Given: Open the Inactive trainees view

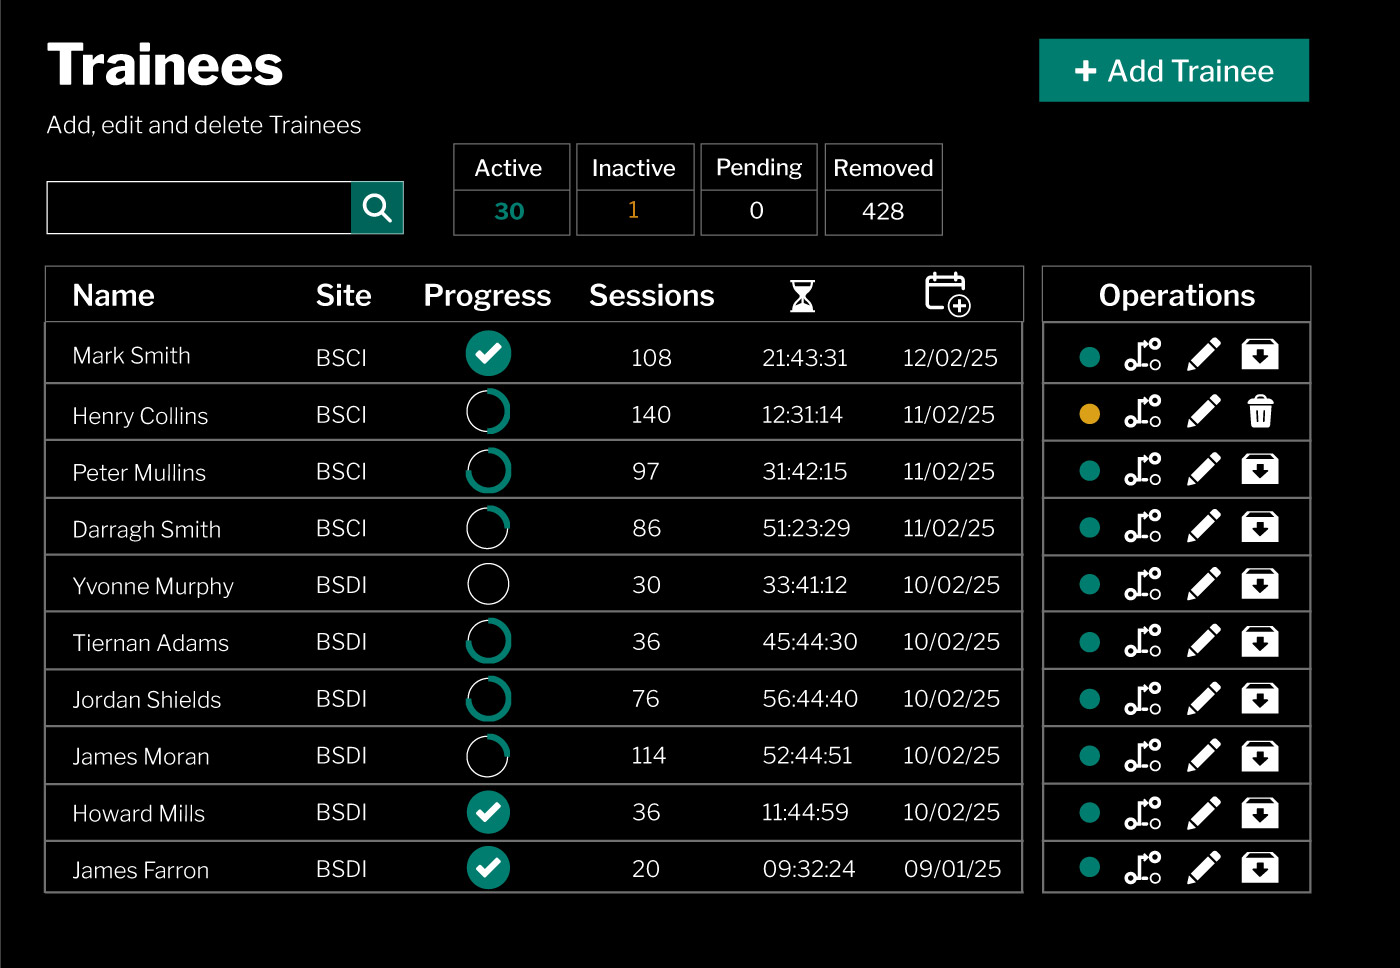Looking at the screenshot, I should coord(634,190).
